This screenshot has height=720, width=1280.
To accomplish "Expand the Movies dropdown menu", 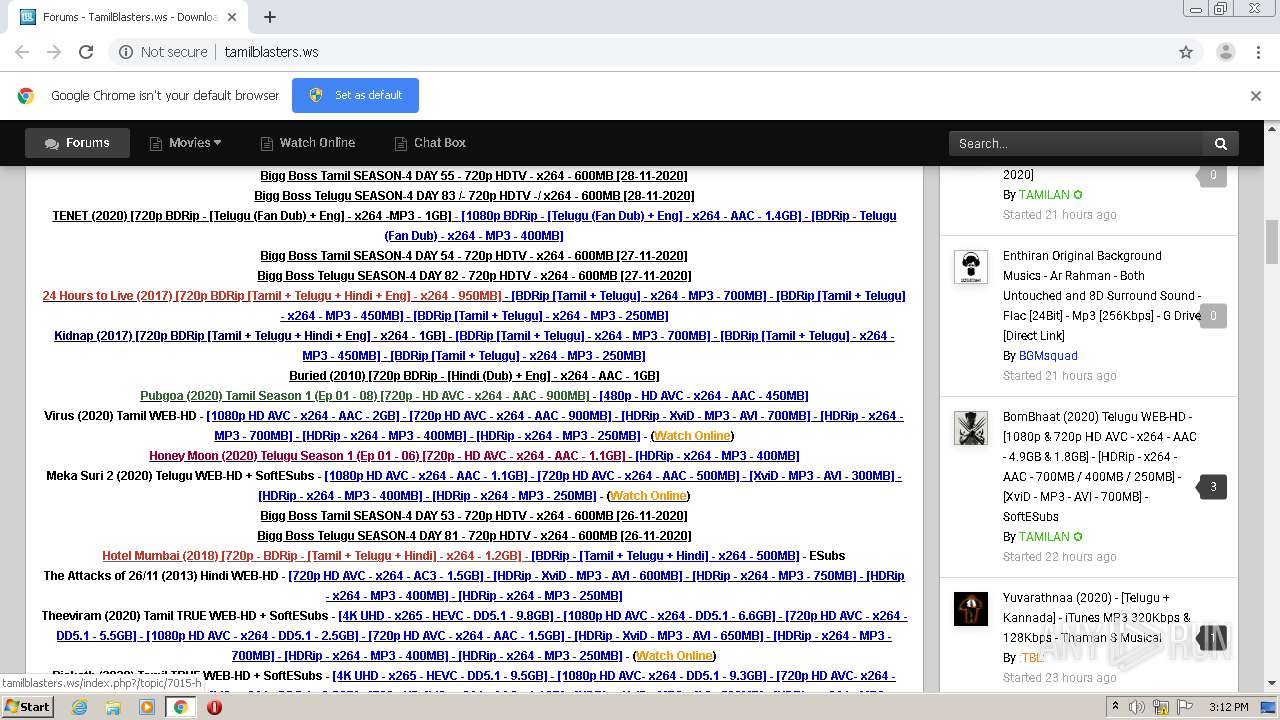I will click(185, 143).
